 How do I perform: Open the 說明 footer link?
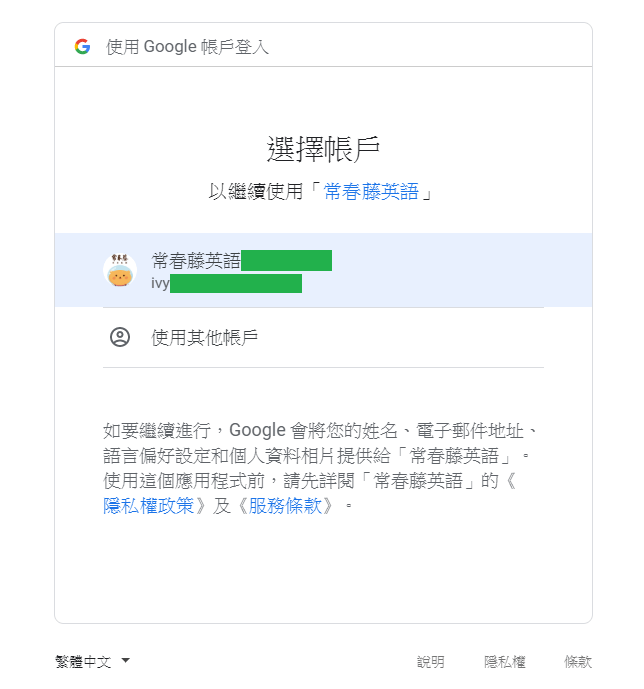[431, 662]
